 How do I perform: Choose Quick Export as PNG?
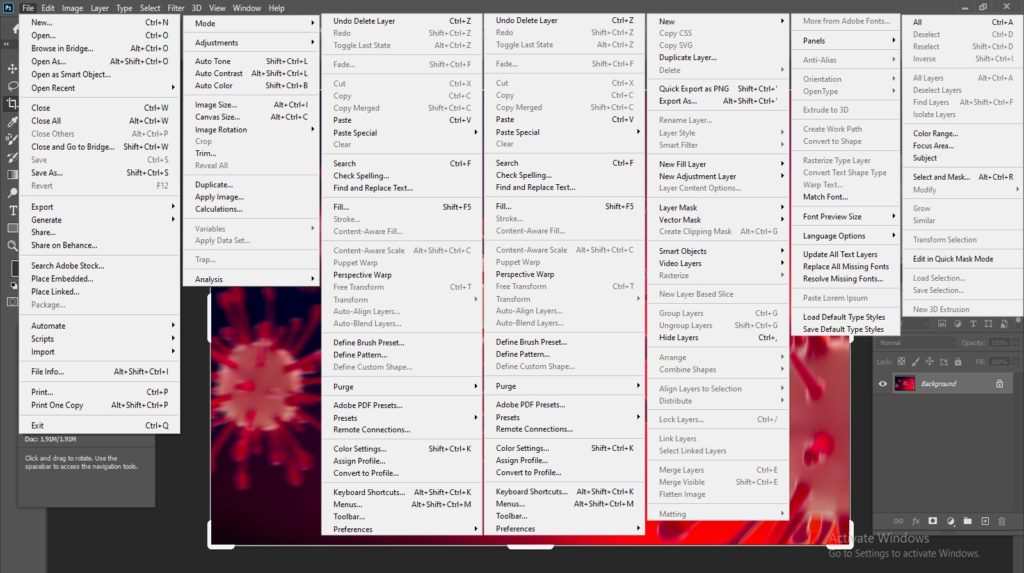[x=718, y=88]
